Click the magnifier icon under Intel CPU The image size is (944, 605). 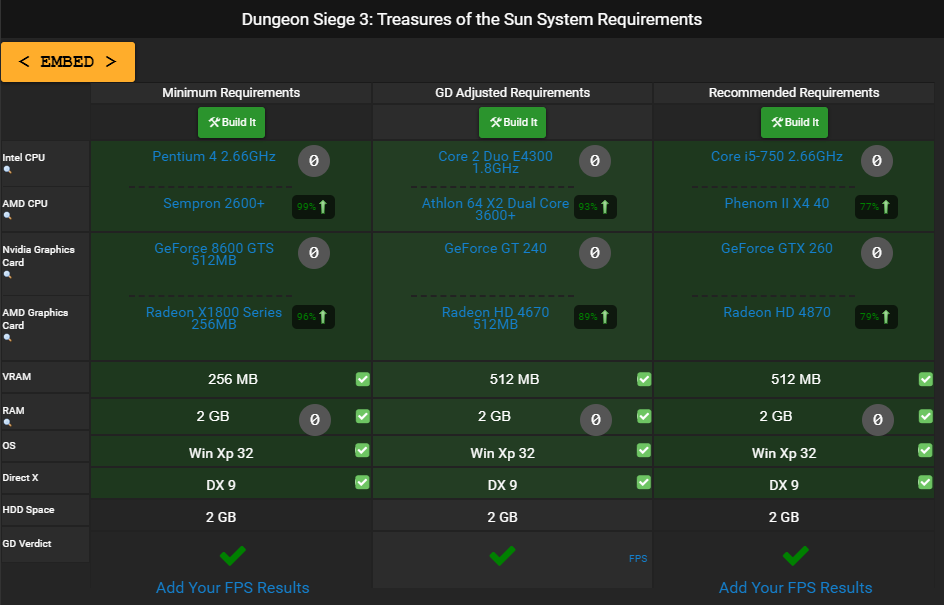pyautogui.click(x=8, y=171)
